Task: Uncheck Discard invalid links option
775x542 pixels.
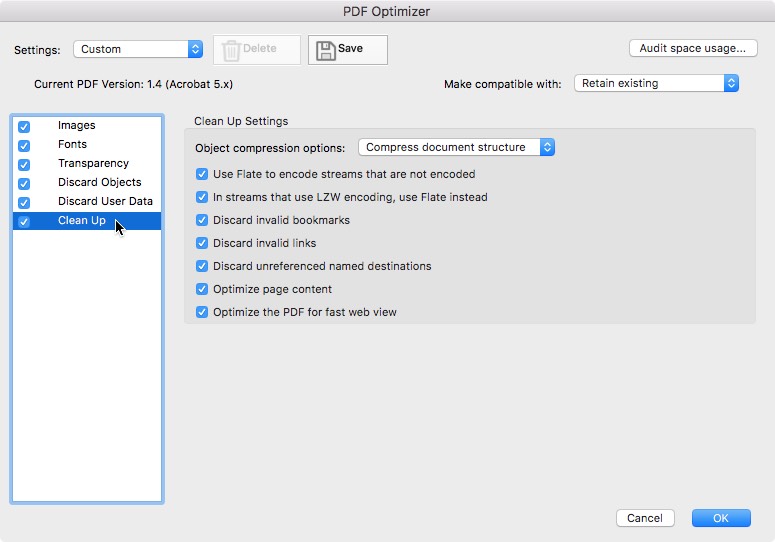Action: 202,243
